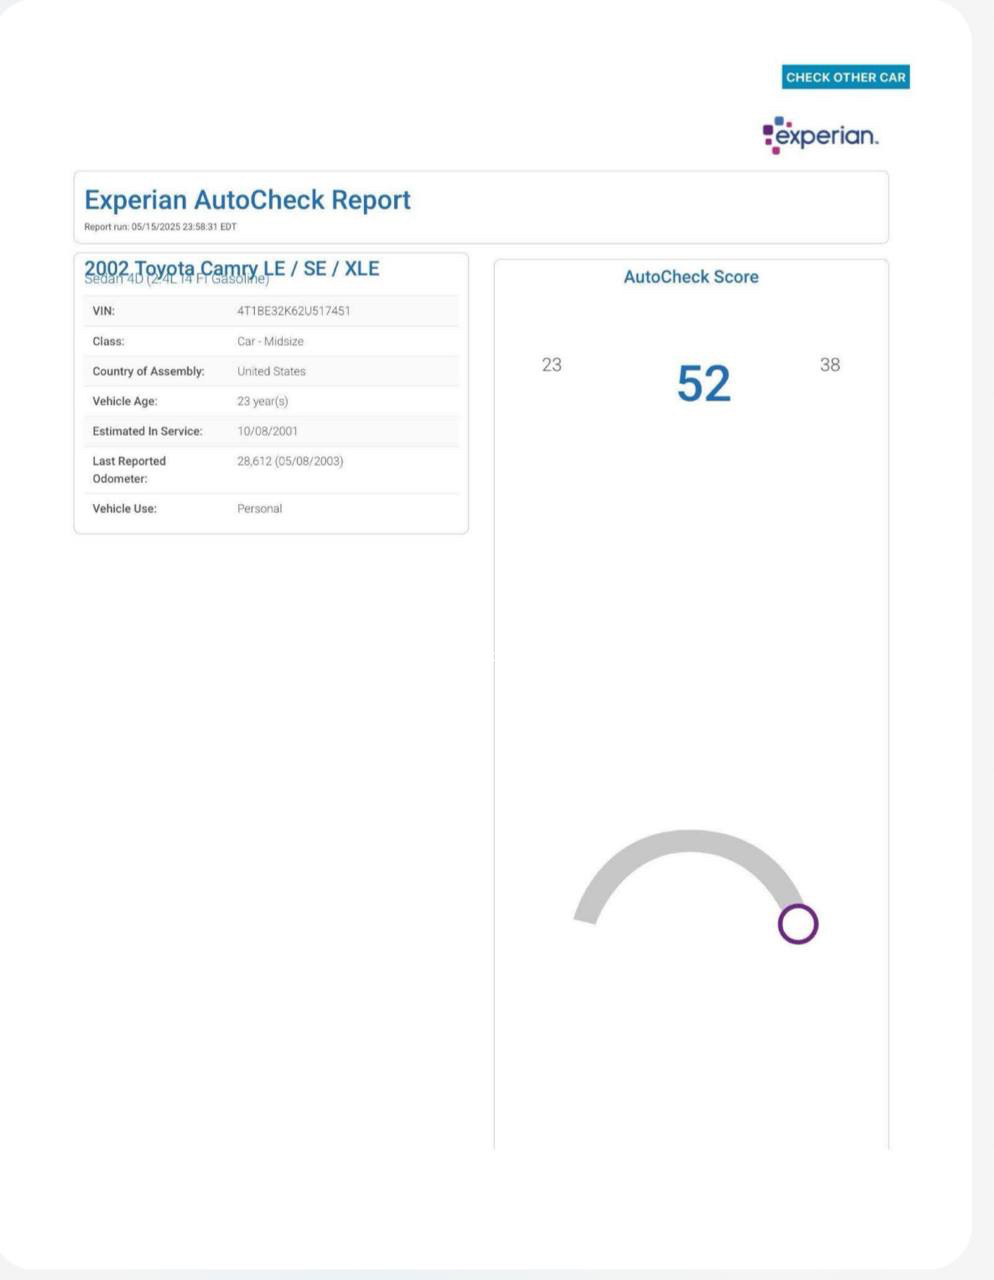Image resolution: width=994 pixels, height=1280 pixels.
Task: Click the Last Reported Odometer label
Action: click(129, 470)
